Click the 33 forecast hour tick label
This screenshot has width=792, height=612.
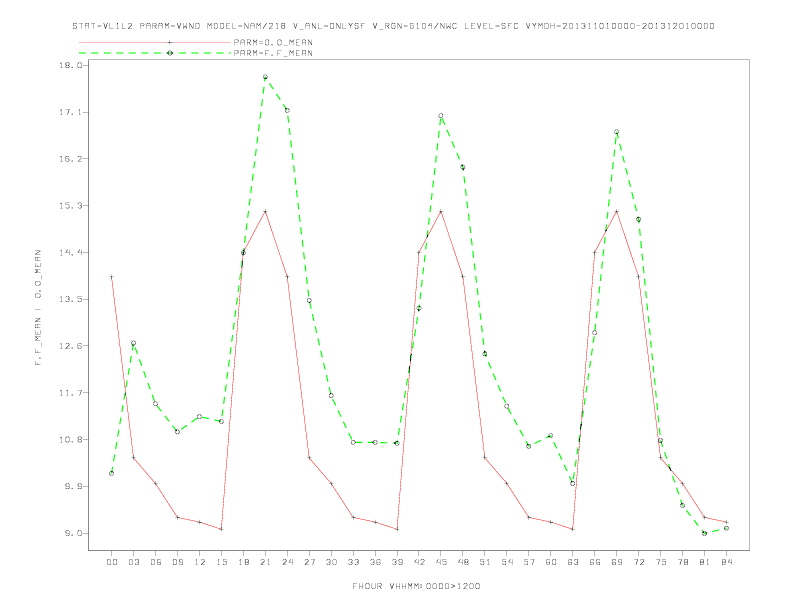click(x=353, y=562)
